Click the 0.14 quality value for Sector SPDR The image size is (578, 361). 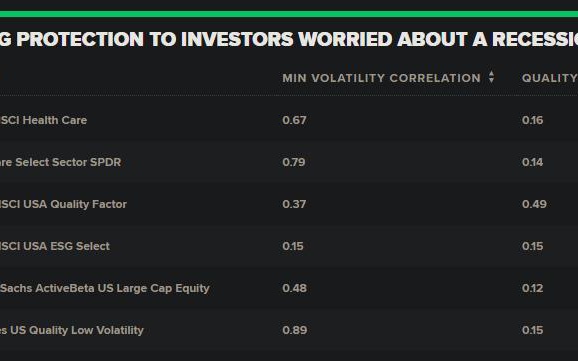pos(532,162)
